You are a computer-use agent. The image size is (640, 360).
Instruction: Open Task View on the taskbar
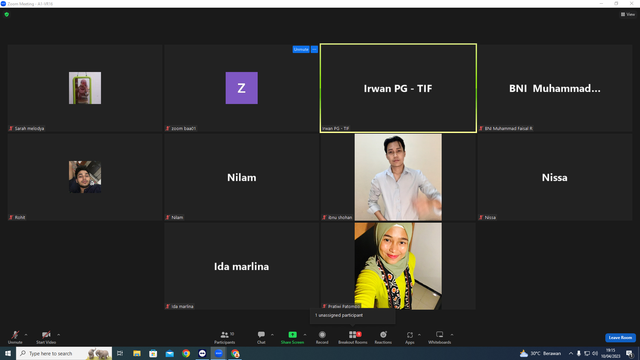point(120,353)
